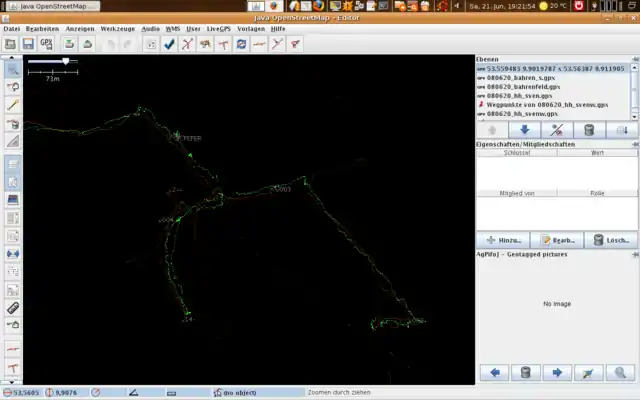
Task: Click the blue checkmark toolbar icon
Action: (169, 44)
